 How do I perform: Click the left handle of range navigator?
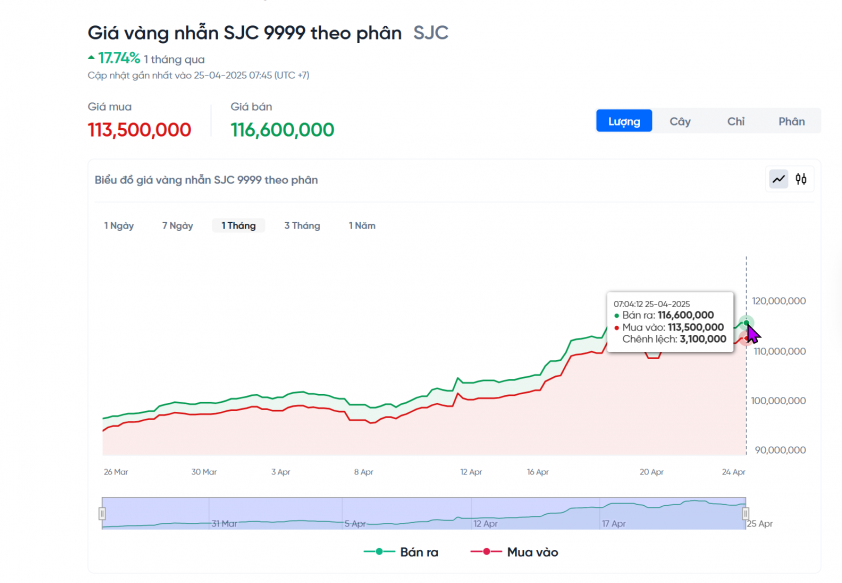point(102,513)
